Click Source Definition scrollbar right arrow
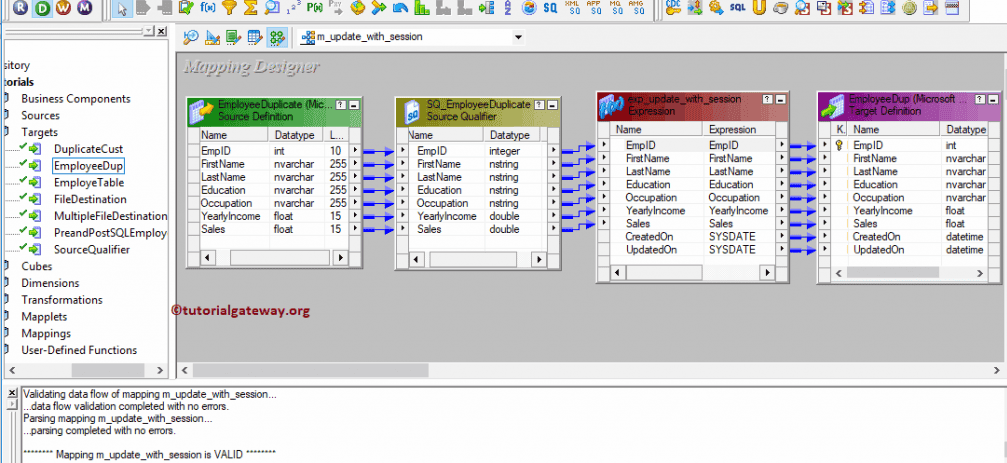This screenshot has width=1007, height=463. [341, 258]
